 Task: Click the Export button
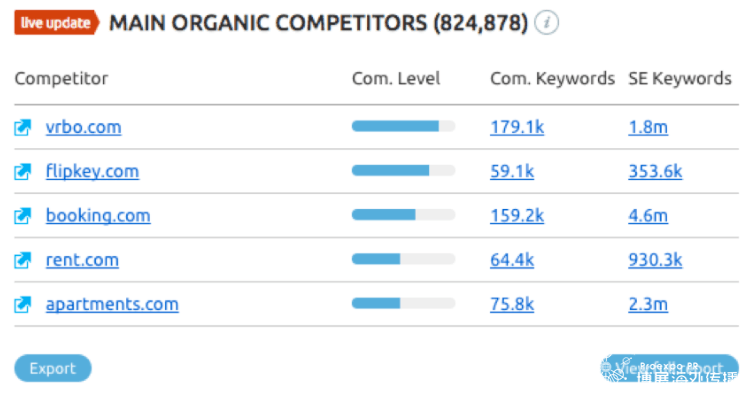coord(53,368)
